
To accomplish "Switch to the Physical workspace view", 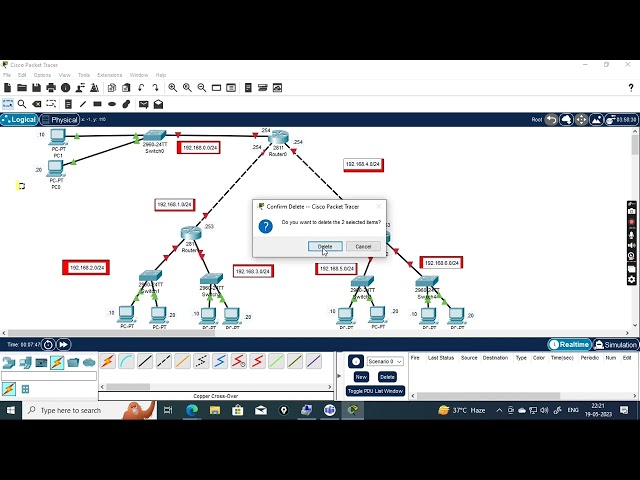I will point(60,120).
